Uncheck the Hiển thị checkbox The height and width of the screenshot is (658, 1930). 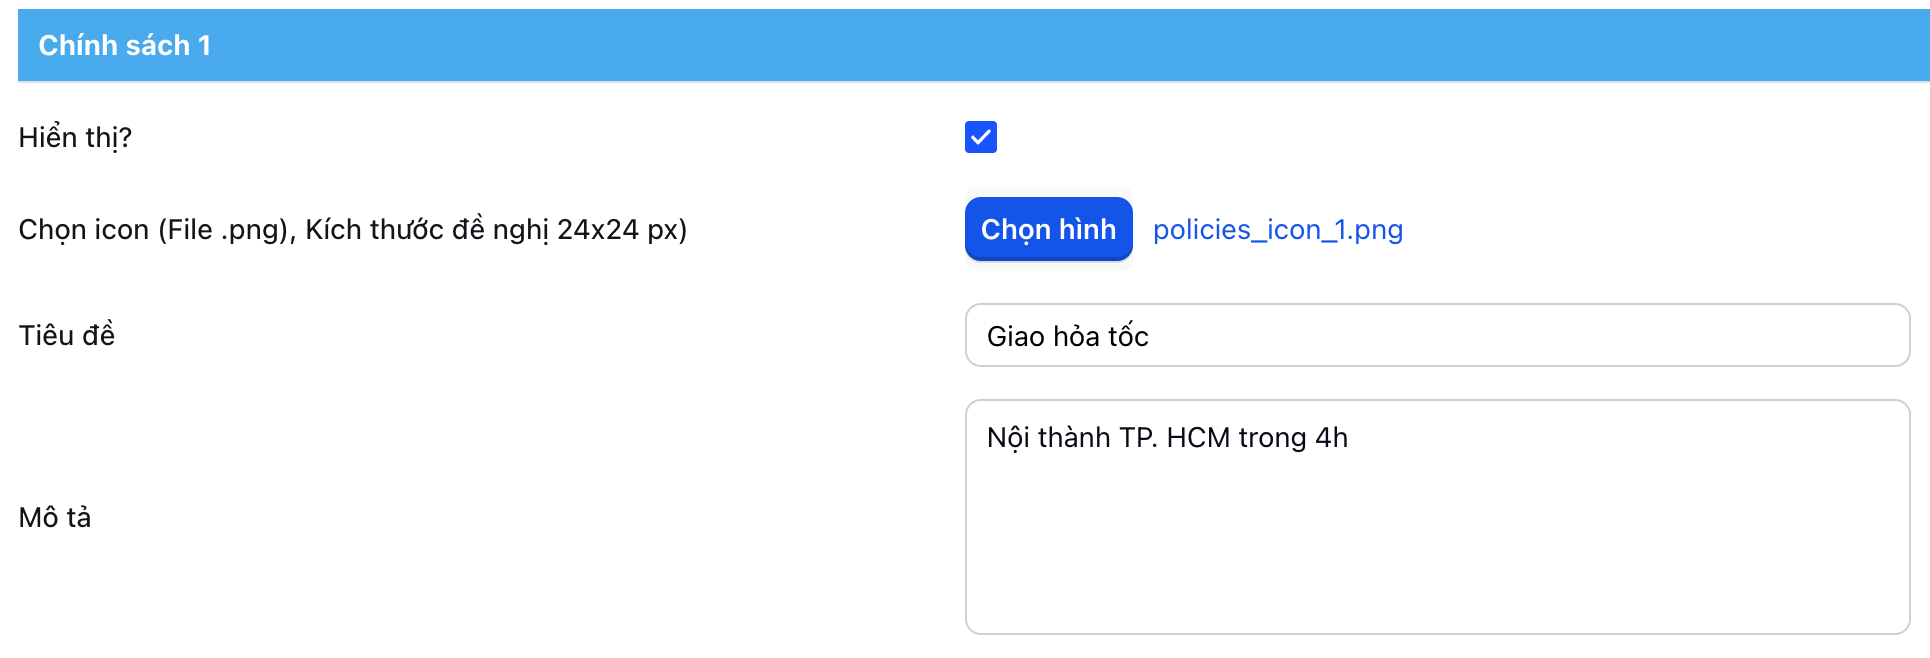(980, 137)
